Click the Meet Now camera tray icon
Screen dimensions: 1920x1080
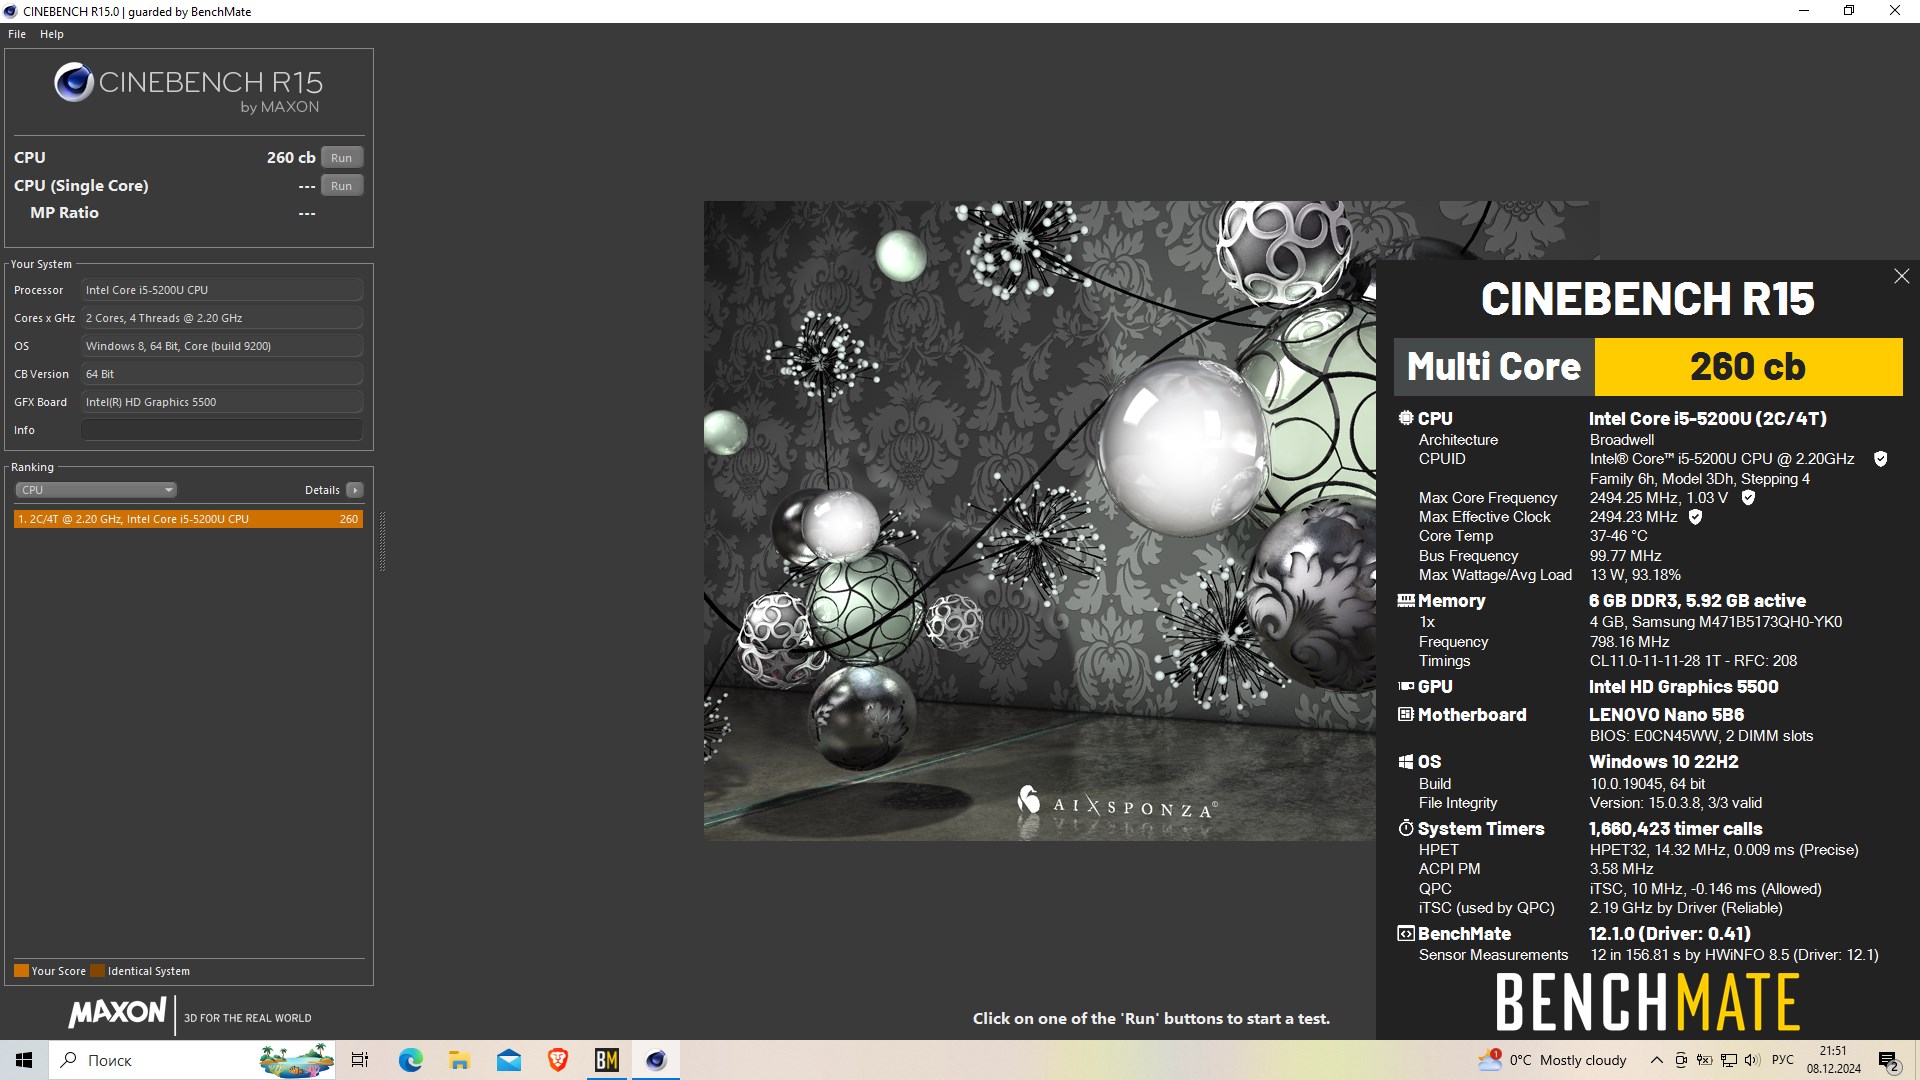click(x=1681, y=1060)
